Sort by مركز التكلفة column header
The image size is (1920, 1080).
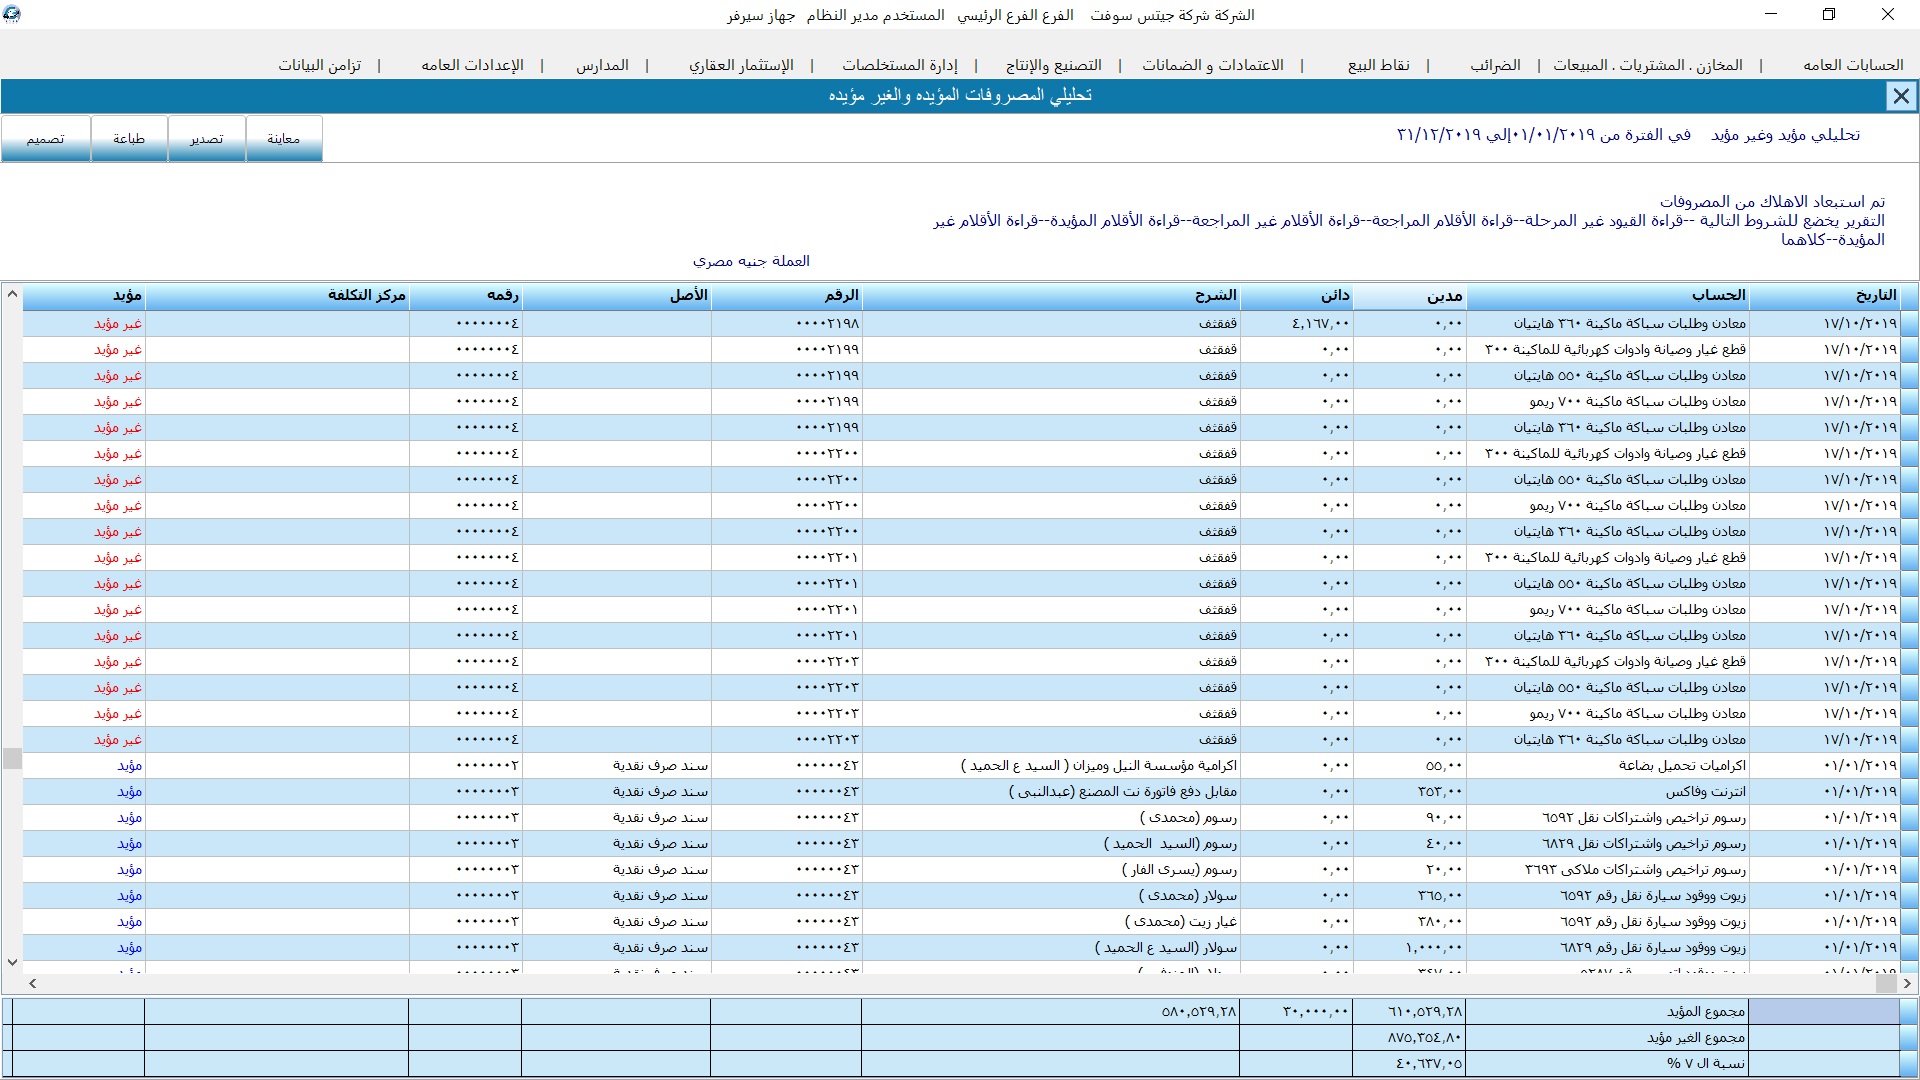[277, 296]
